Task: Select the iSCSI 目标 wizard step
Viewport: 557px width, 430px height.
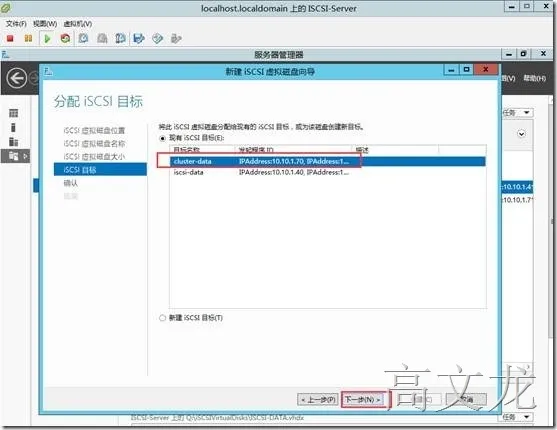Action: (x=100, y=170)
